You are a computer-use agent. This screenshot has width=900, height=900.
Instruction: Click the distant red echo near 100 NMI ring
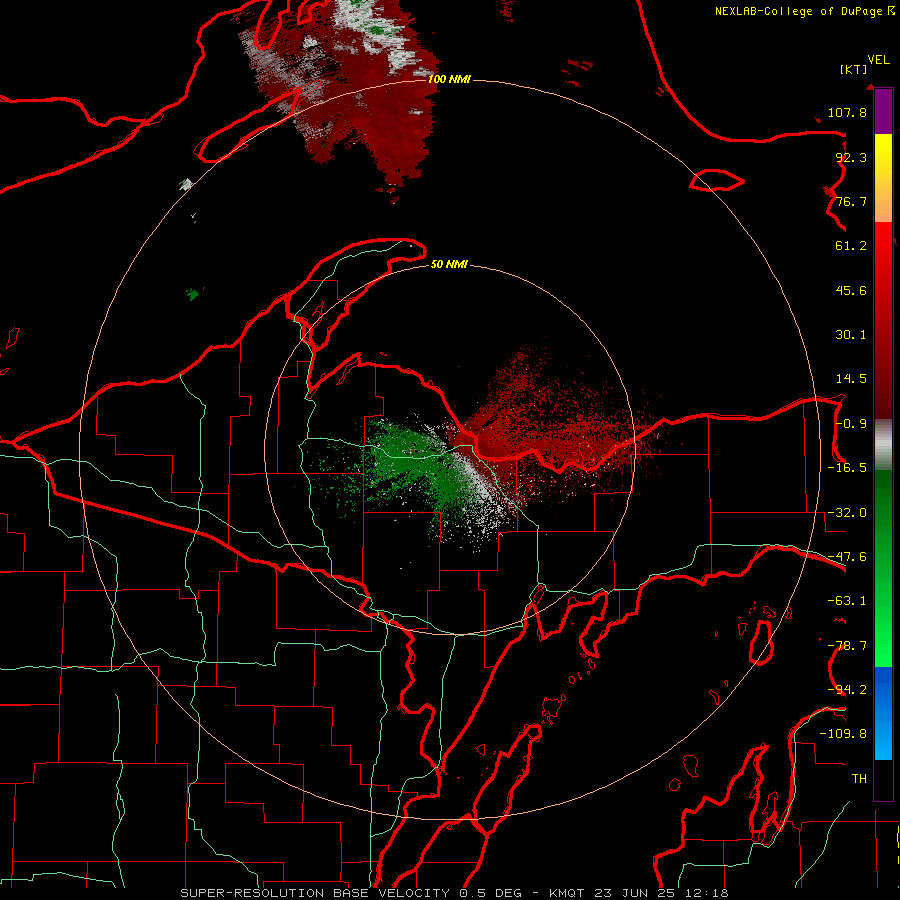(367, 98)
